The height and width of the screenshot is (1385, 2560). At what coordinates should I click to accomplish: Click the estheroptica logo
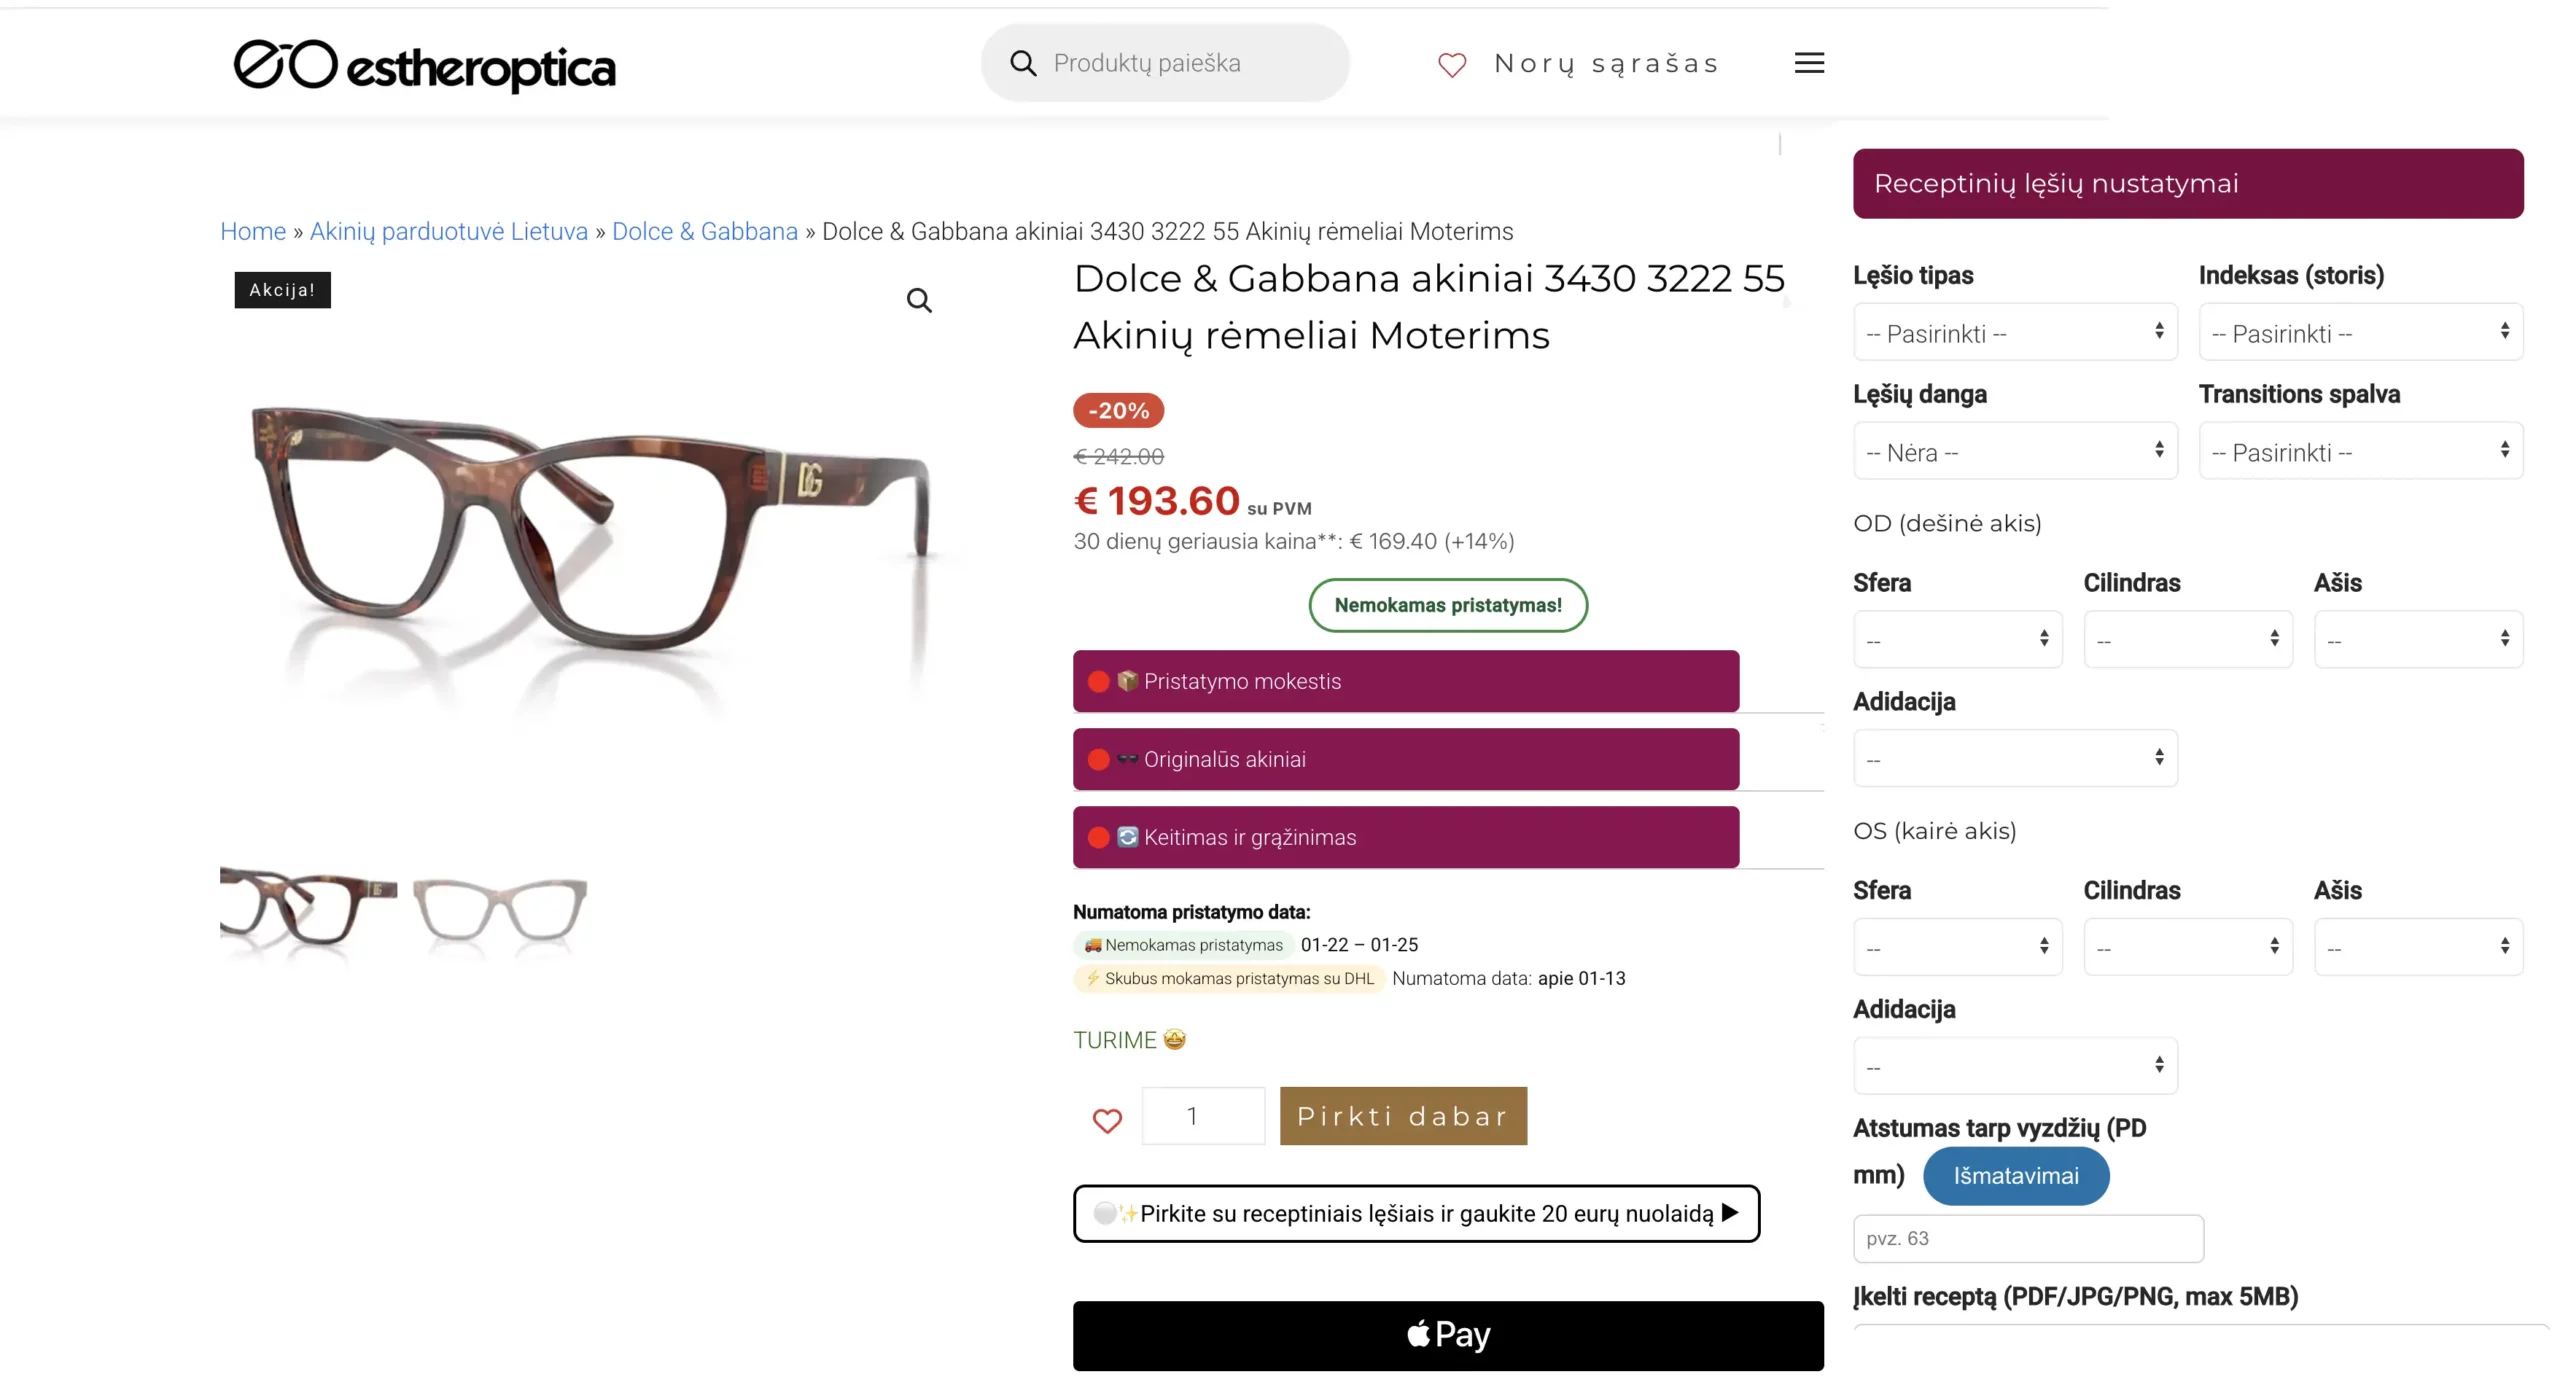tap(424, 65)
